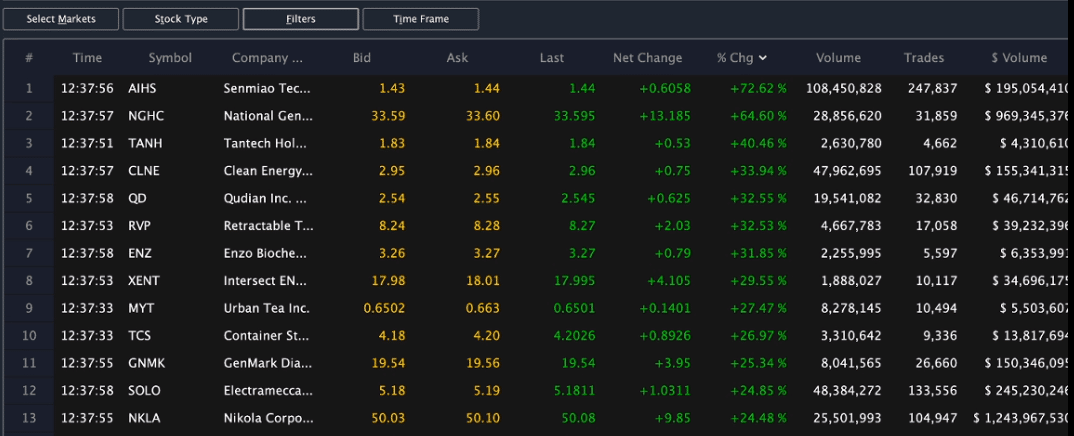Select the RVP symbol

(140, 226)
